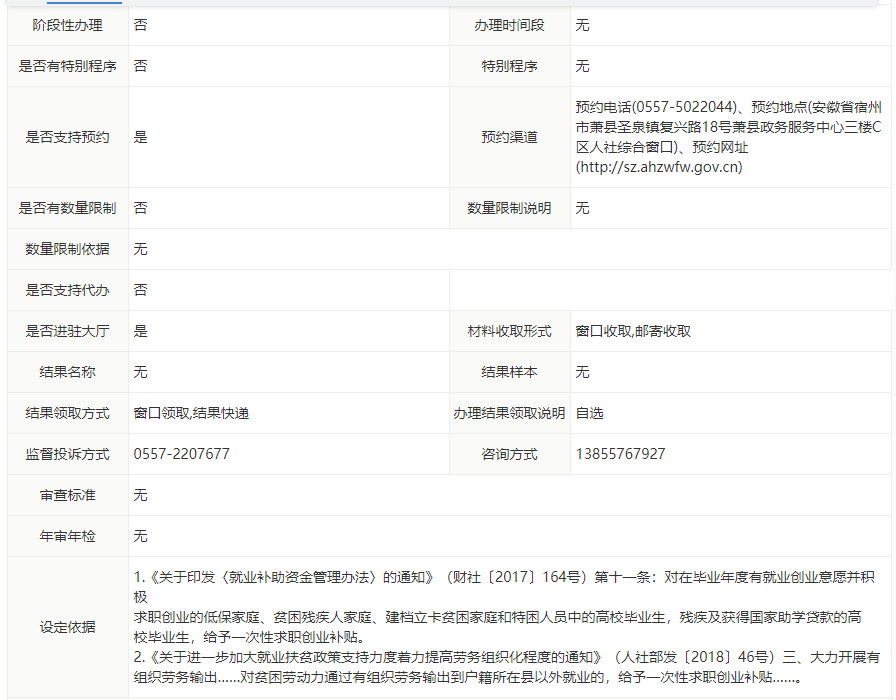Screen dimensions: 896x700
Task: Click the 是否支持预约 label
Action: (67, 137)
